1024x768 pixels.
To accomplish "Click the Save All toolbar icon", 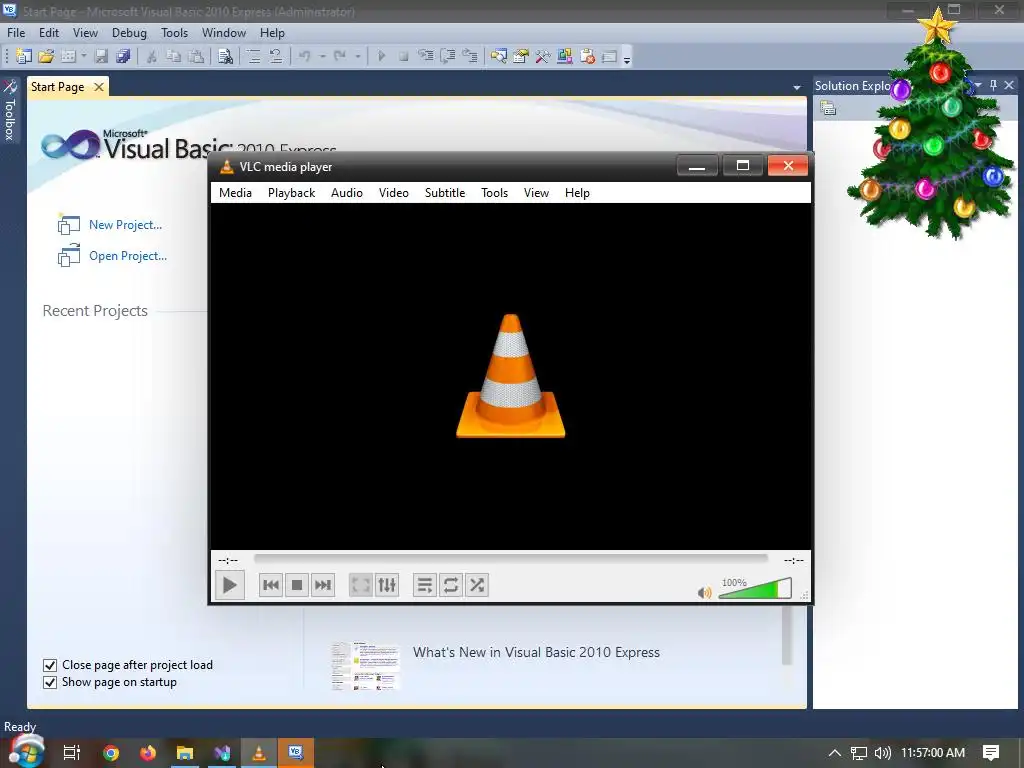I will (123, 56).
